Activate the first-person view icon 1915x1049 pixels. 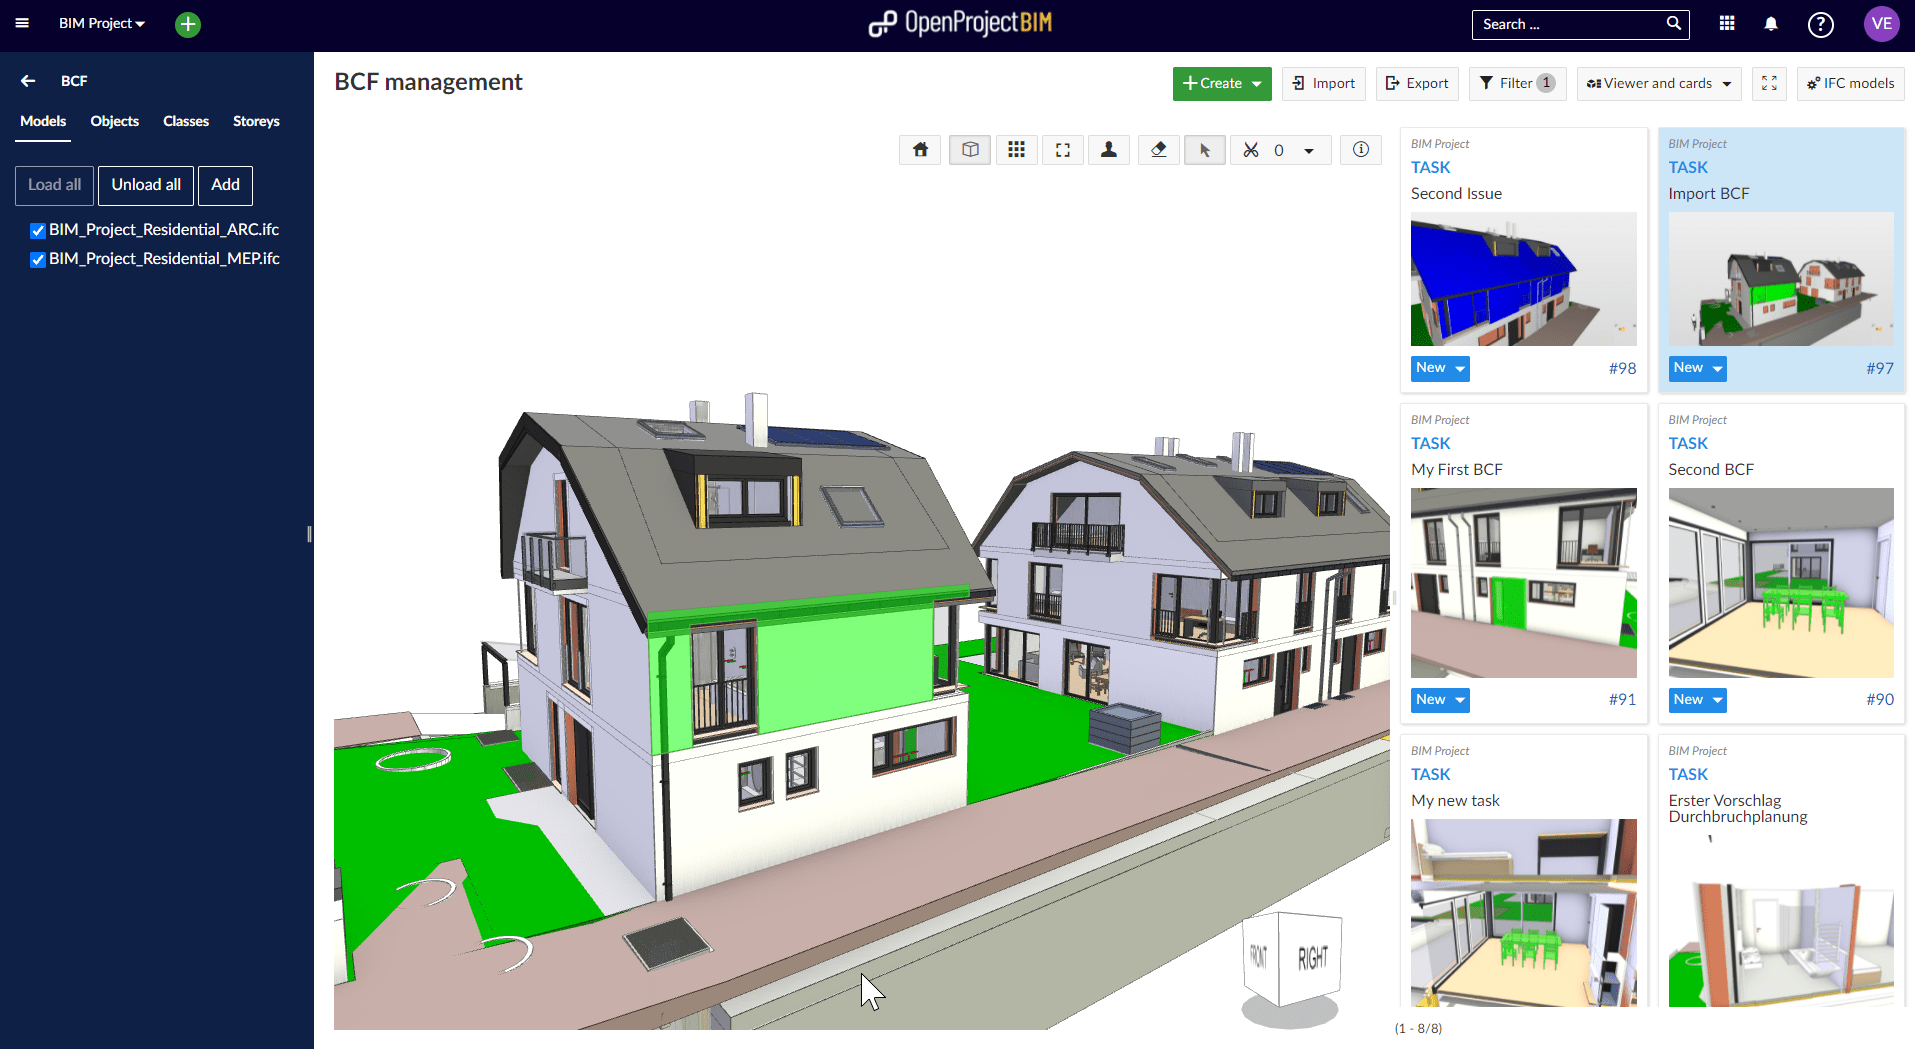point(1109,150)
